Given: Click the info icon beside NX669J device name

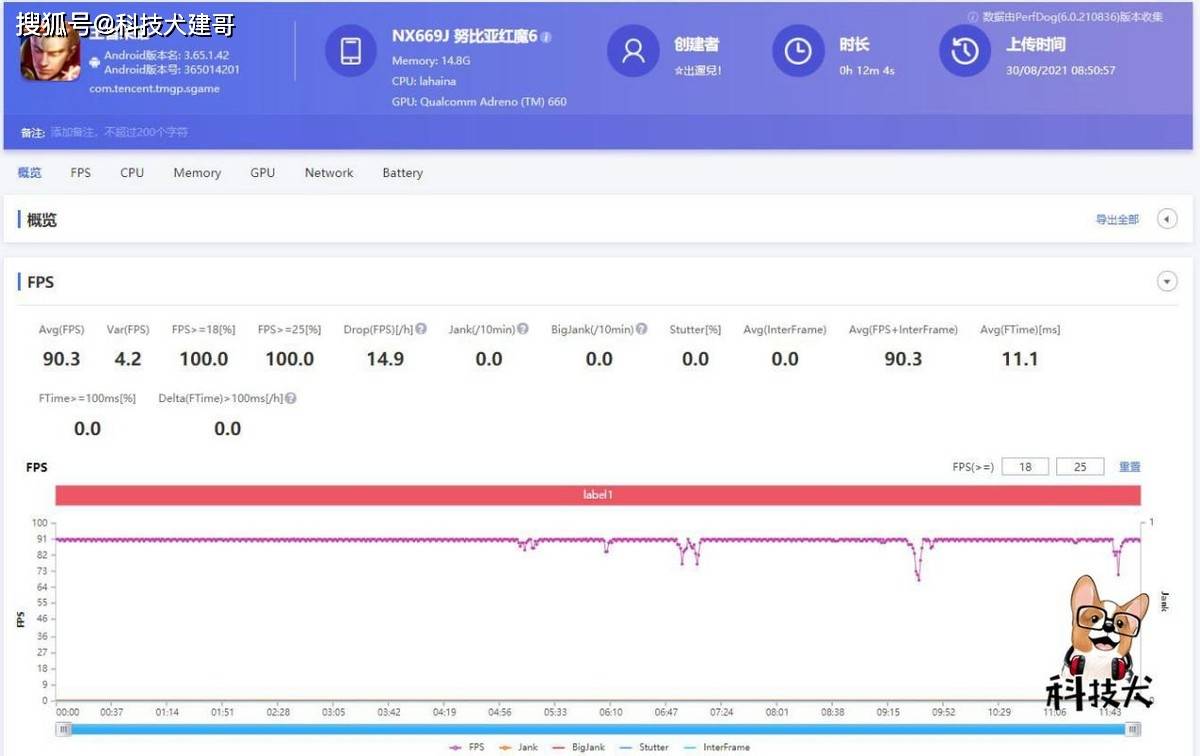Looking at the screenshot, I should click(x=547, y=36).
